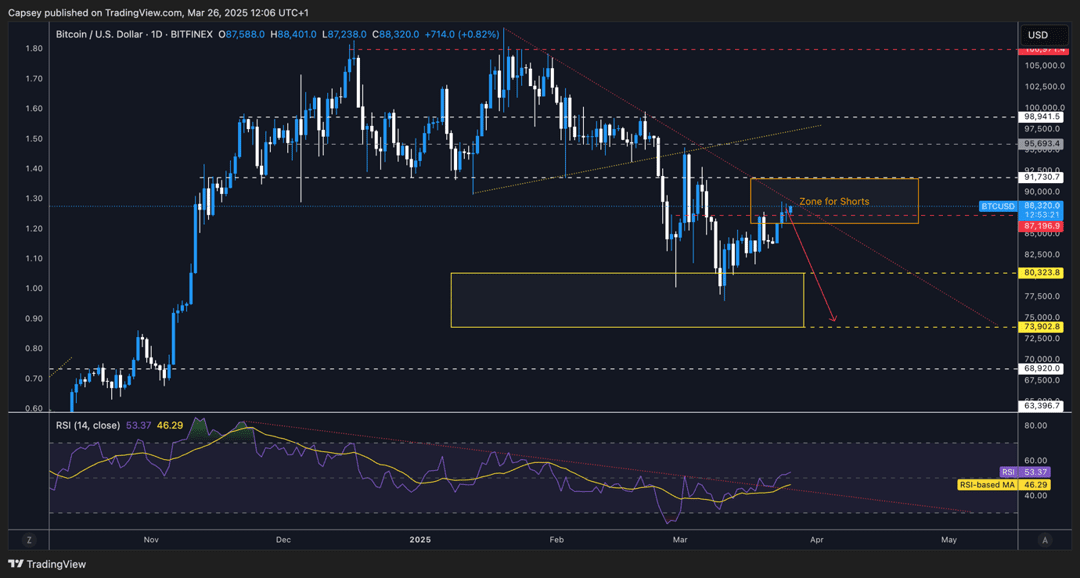
Task: Click the 46.29 RSI MA value in legend
Action: click(169, 426)
